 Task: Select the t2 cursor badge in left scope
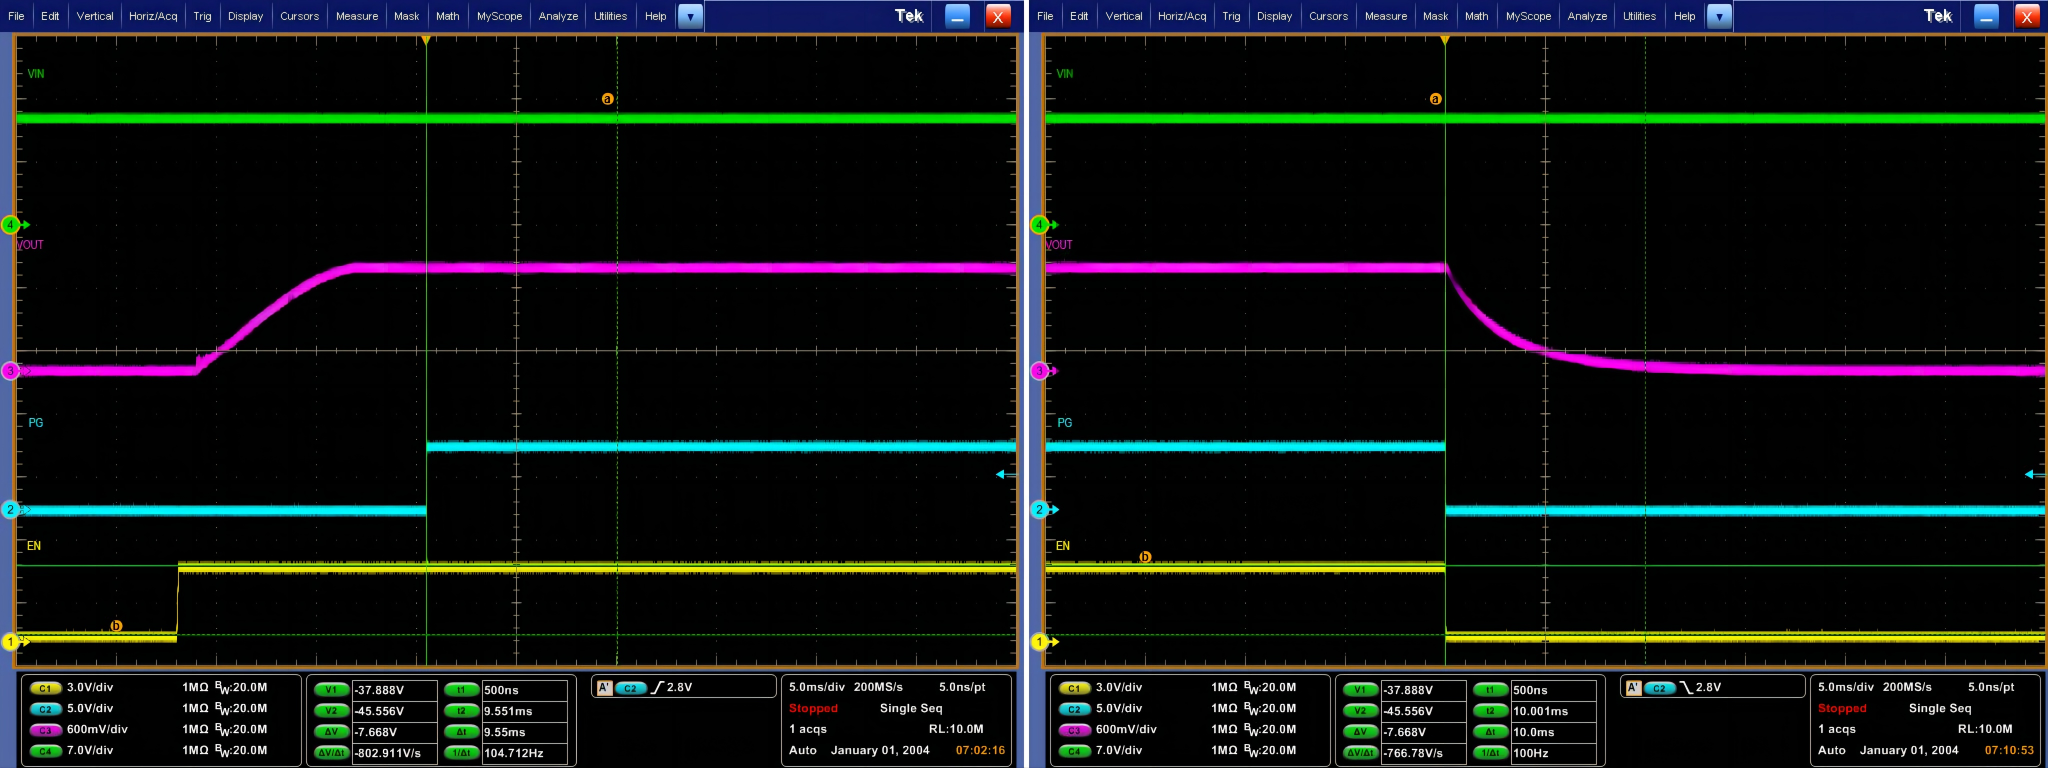coord(461,711)
